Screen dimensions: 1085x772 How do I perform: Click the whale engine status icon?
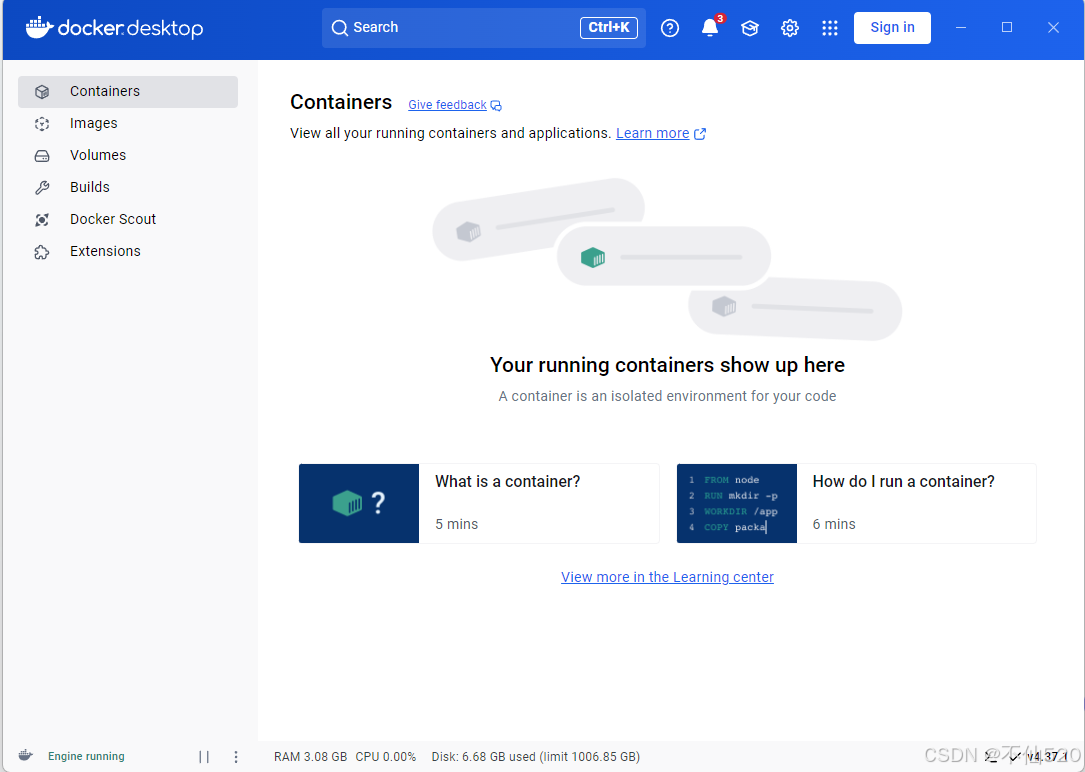point(25,756)
